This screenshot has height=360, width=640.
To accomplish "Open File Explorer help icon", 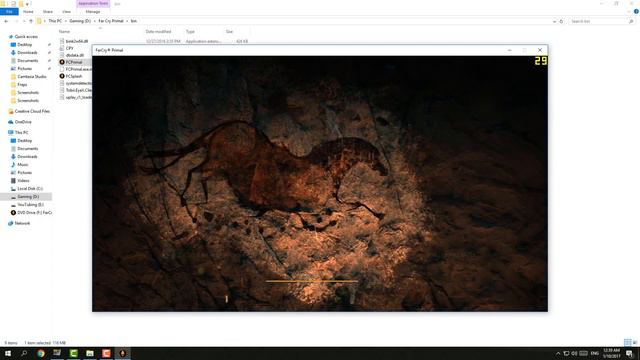I will pos(636,12).
